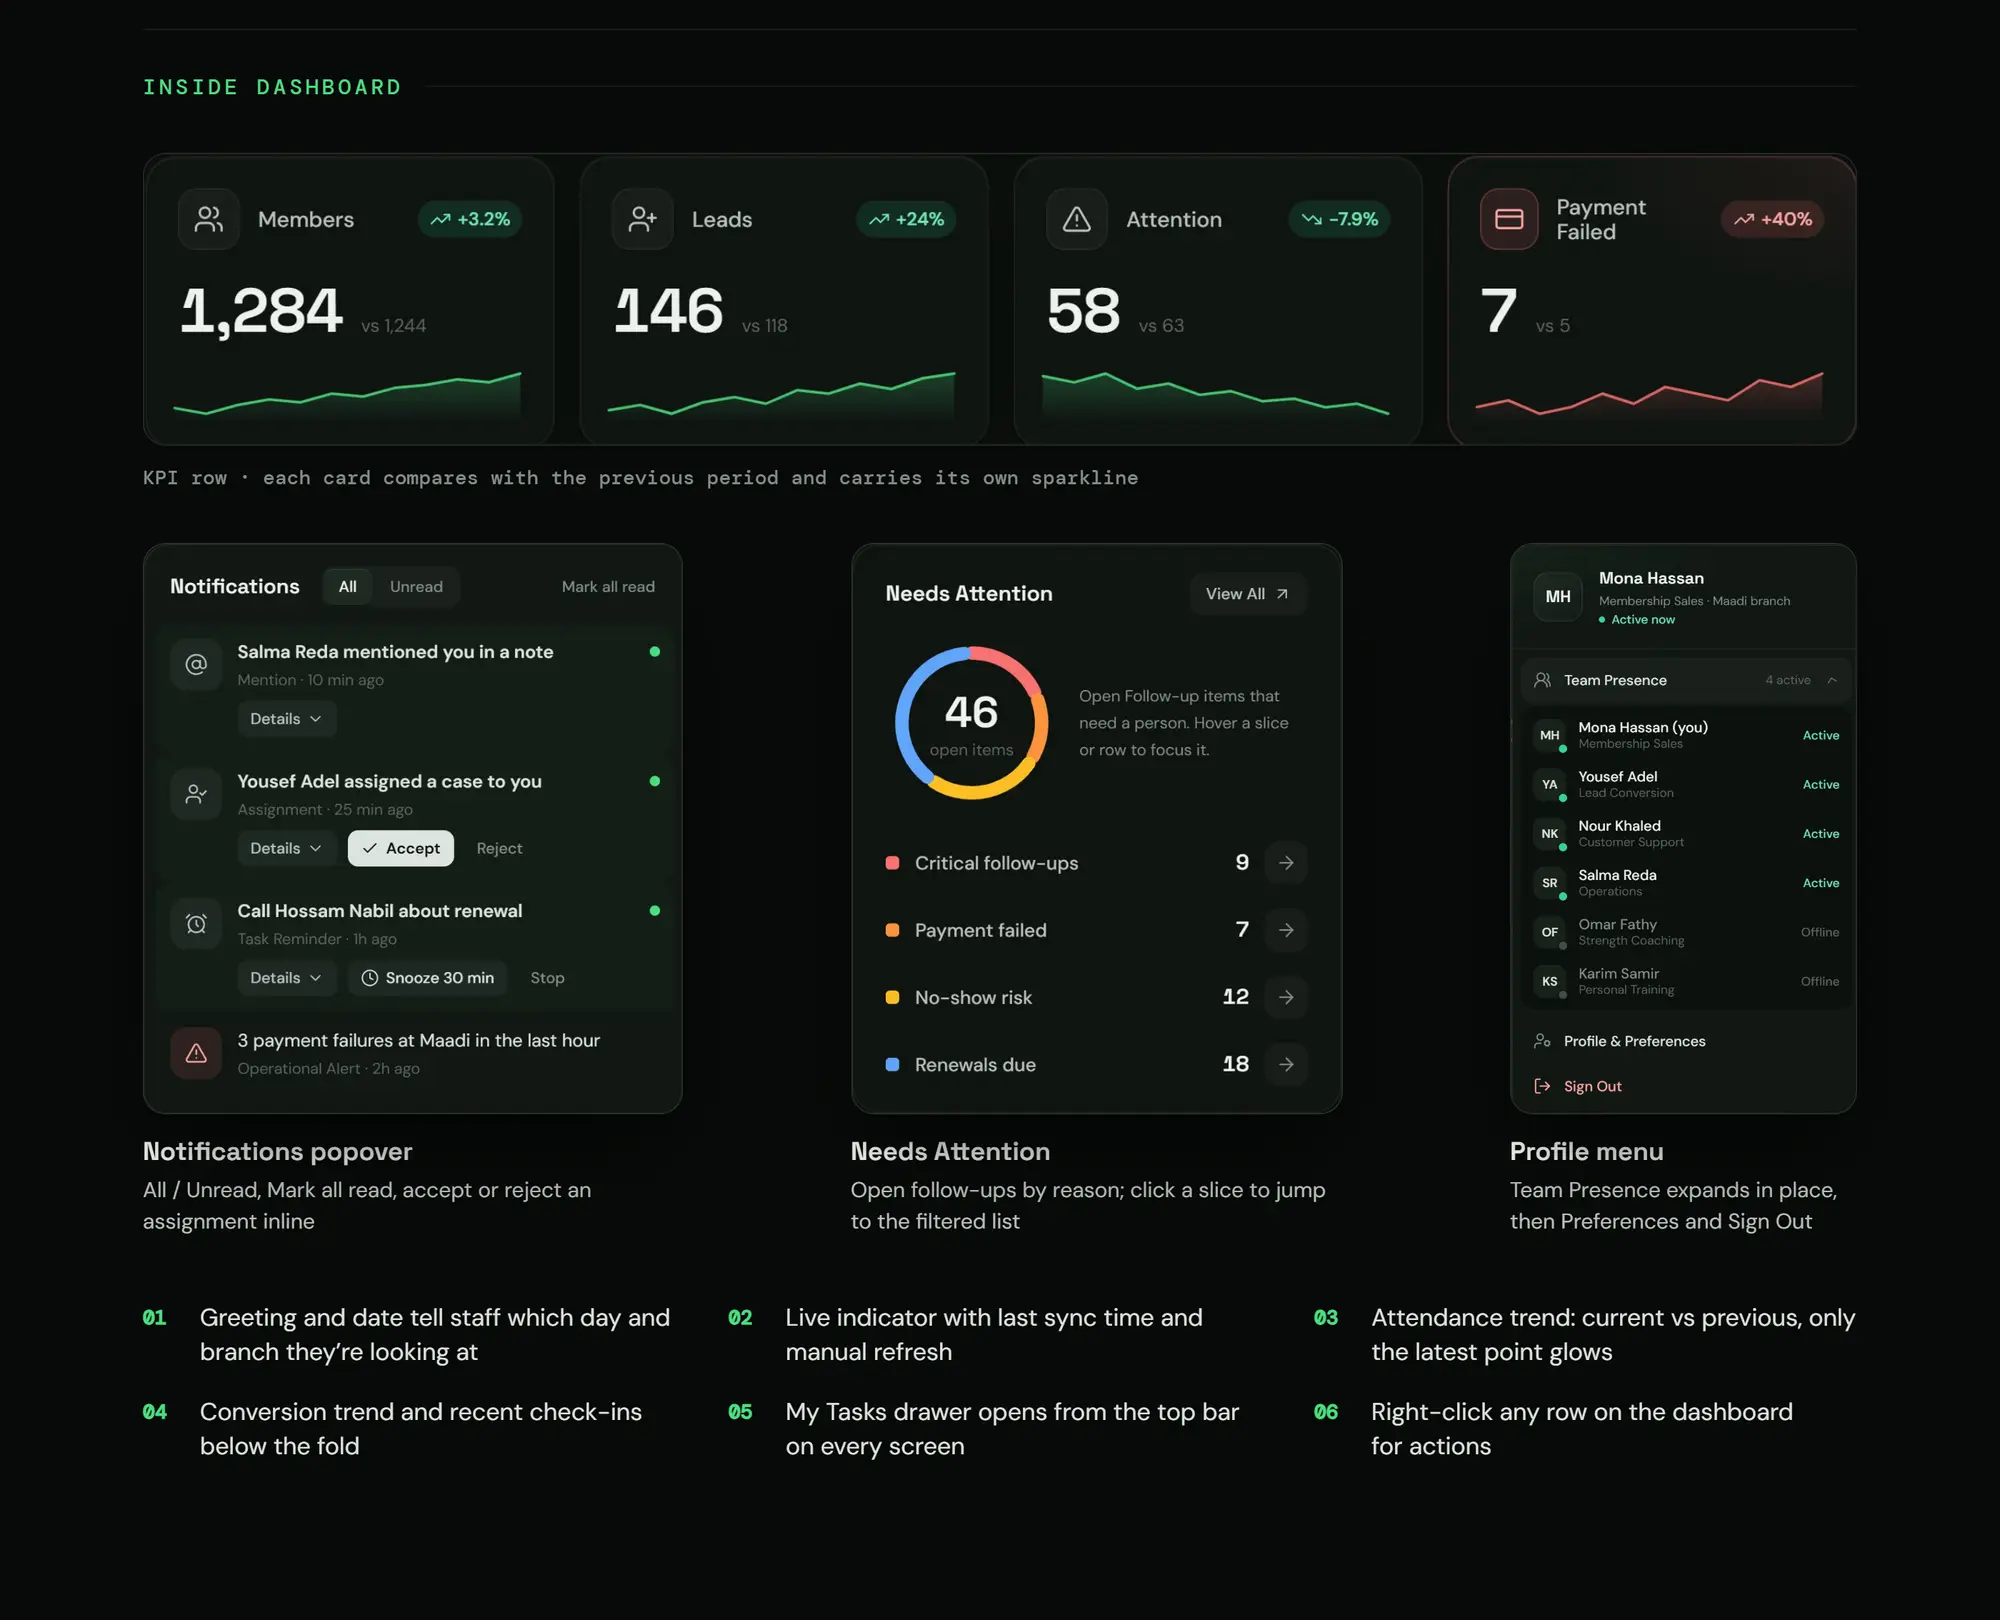This screenshot has height=1620, width=2000.
Task: Click the donut chart showing 46 open items
Action: (971, 722)
